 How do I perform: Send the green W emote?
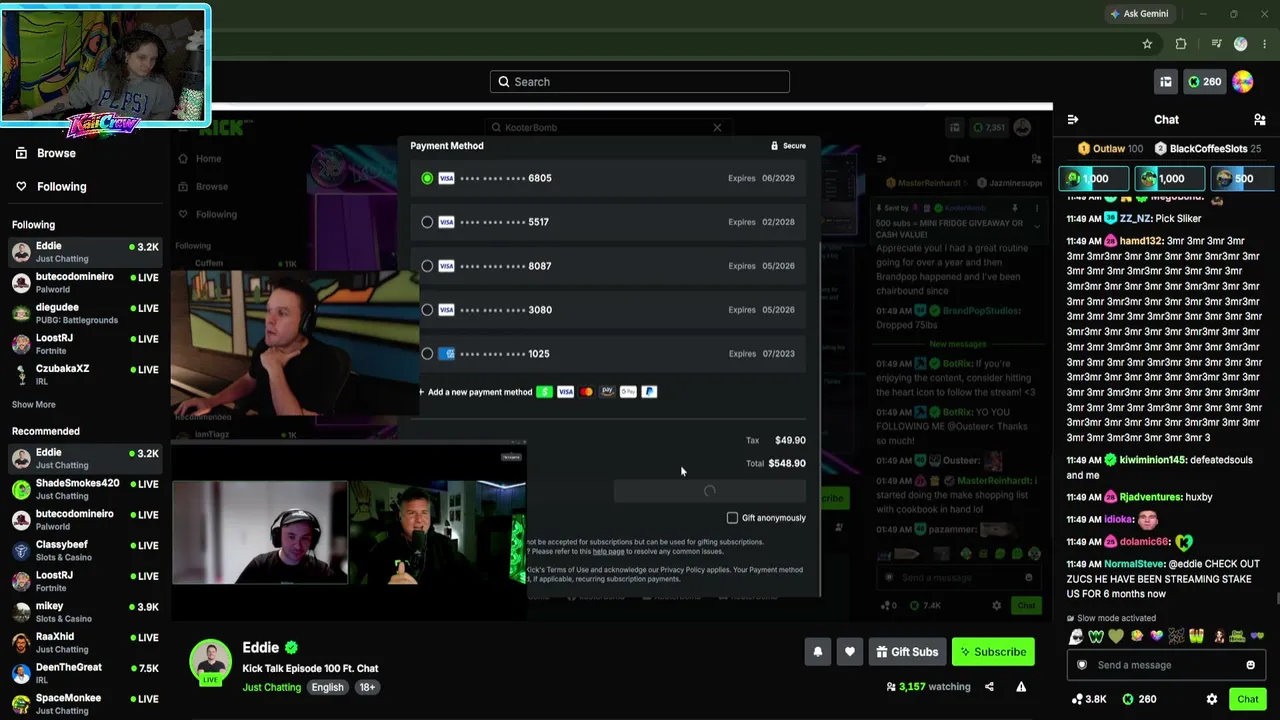[x=1096, y=637]
